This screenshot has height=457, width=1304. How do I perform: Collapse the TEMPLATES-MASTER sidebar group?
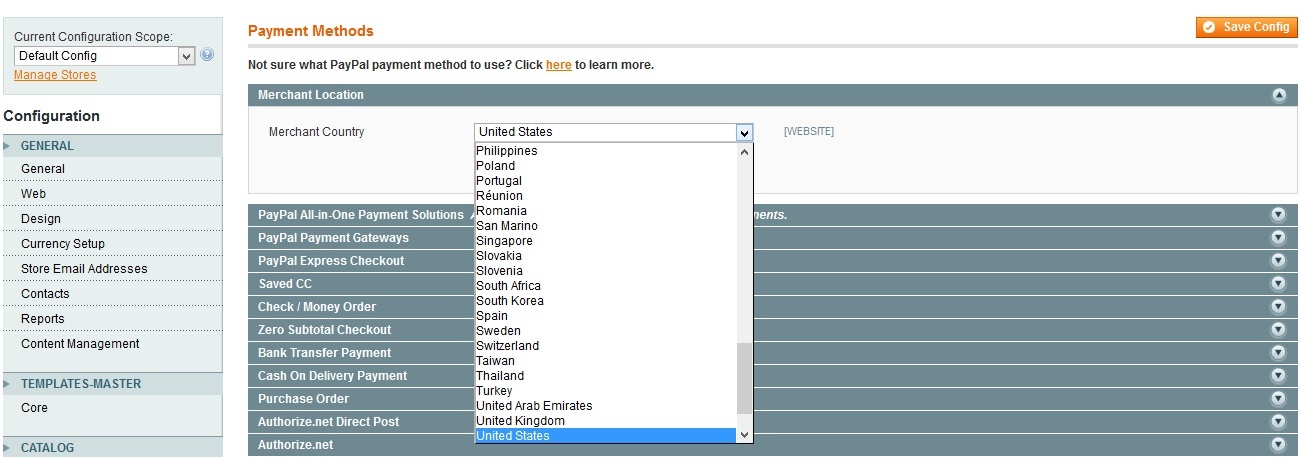click(x=111, y=384)
